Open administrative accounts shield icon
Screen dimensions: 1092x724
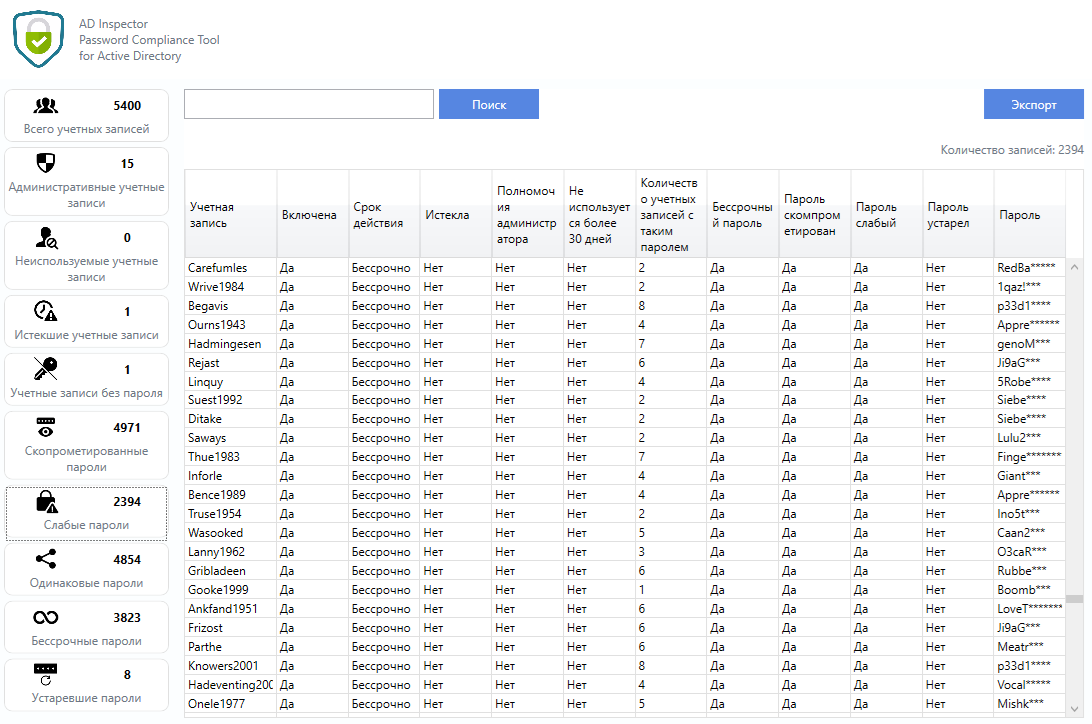coord(45,163)
